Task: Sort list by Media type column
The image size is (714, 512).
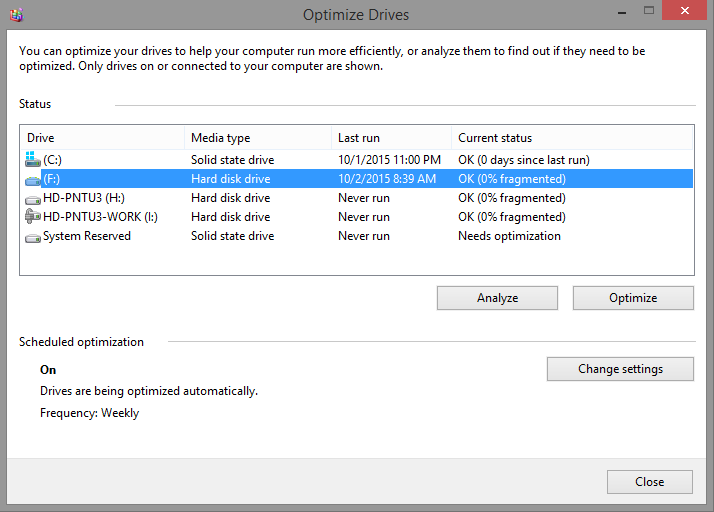Action: pyautogui.click(x=259, y=138)
